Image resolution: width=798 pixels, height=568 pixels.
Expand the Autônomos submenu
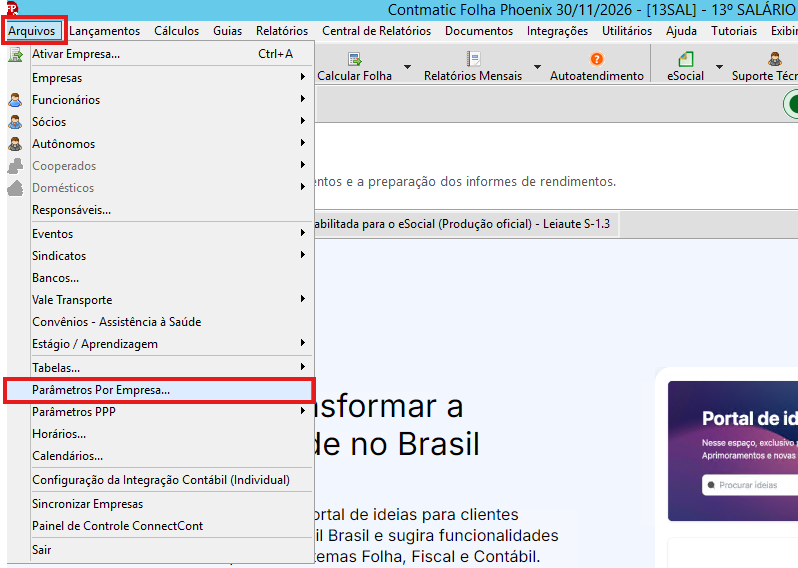(x=303, y=143)
